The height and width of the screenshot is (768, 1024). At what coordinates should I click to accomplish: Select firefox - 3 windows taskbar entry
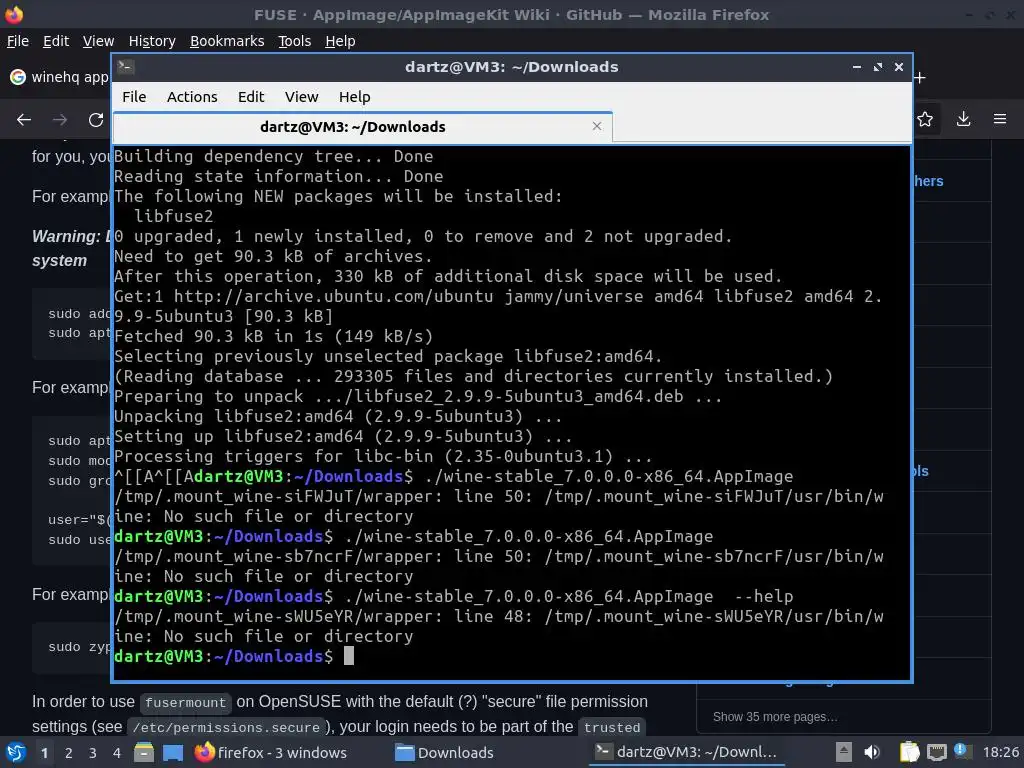(271, 752)
